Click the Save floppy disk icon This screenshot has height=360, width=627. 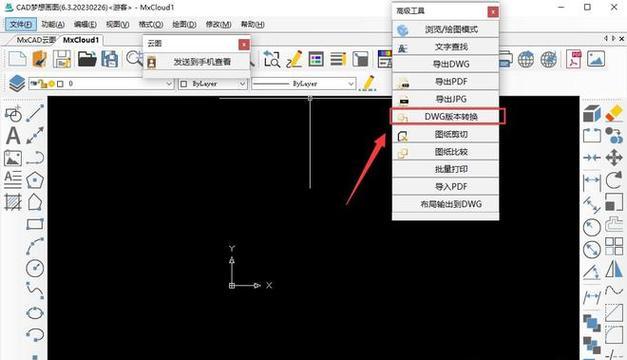[x=62, y=59]
